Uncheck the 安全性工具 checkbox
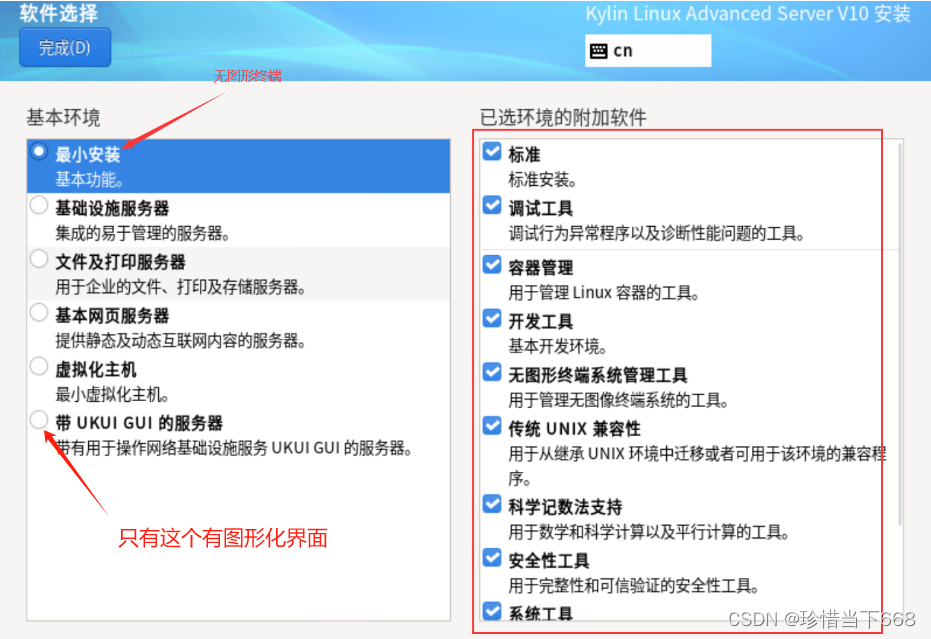The height and width of the screenshot is (639, 931). (x=492, y=557)
